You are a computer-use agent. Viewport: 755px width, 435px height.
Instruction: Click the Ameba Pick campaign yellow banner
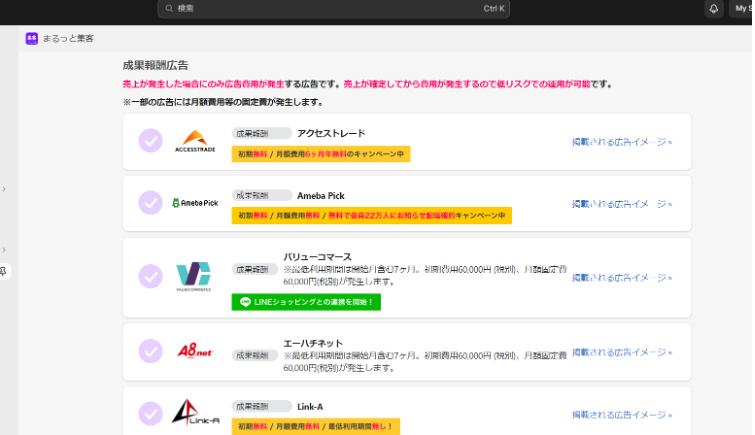372,215
